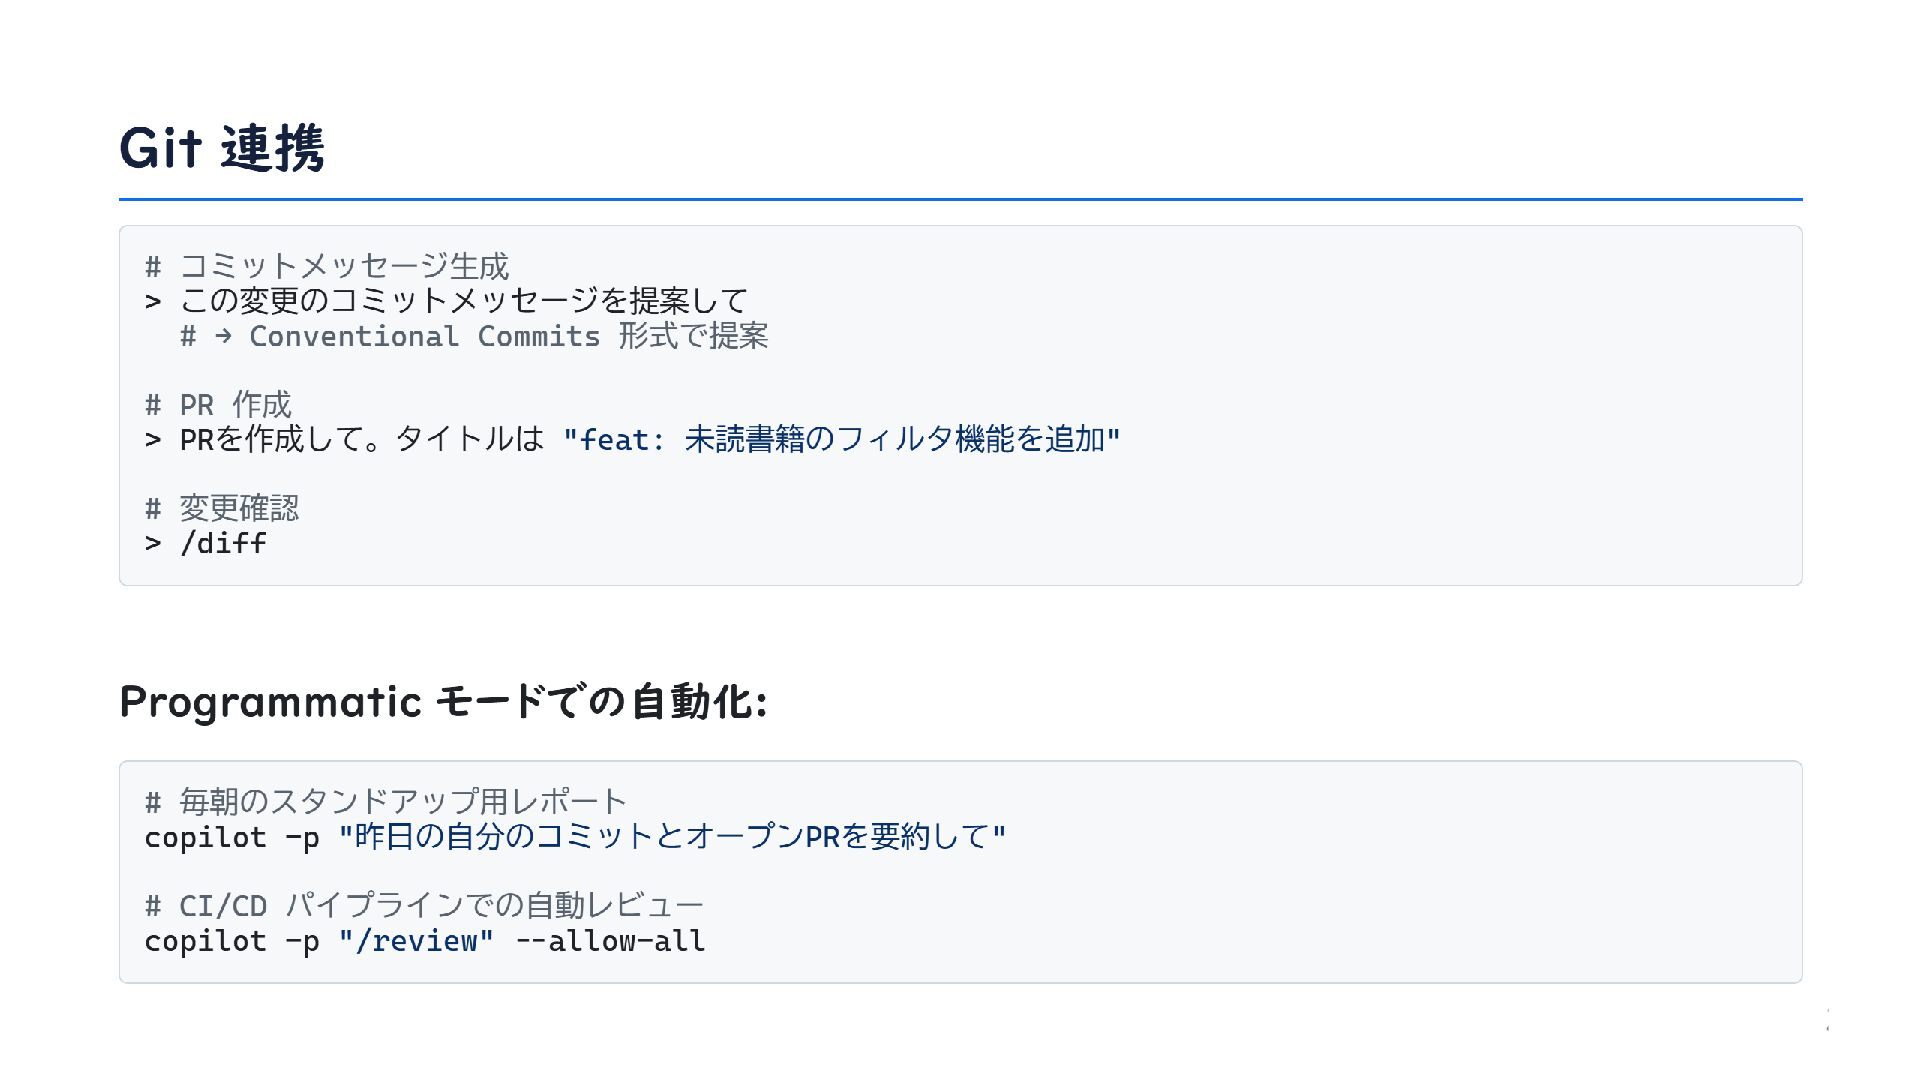Click the "この変更のコミットメッセージを提案して" prompt line
Screen dimensions: 1920x1080
pos(463,300)
